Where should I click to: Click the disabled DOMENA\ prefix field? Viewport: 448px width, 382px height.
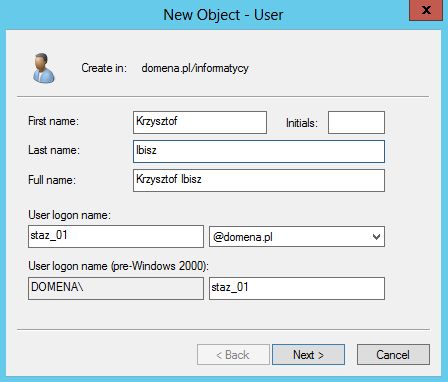(x=116, y=288)
